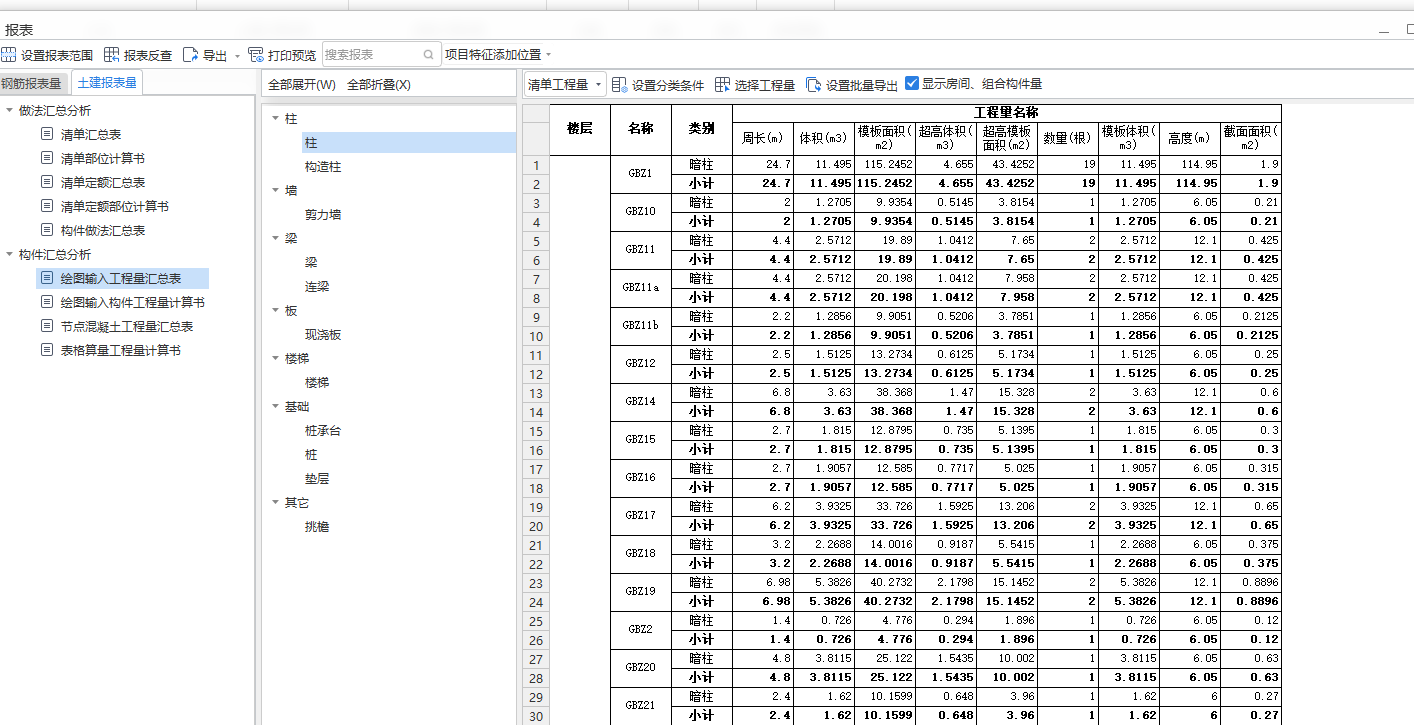Select row number 1 header

[536, 165]
